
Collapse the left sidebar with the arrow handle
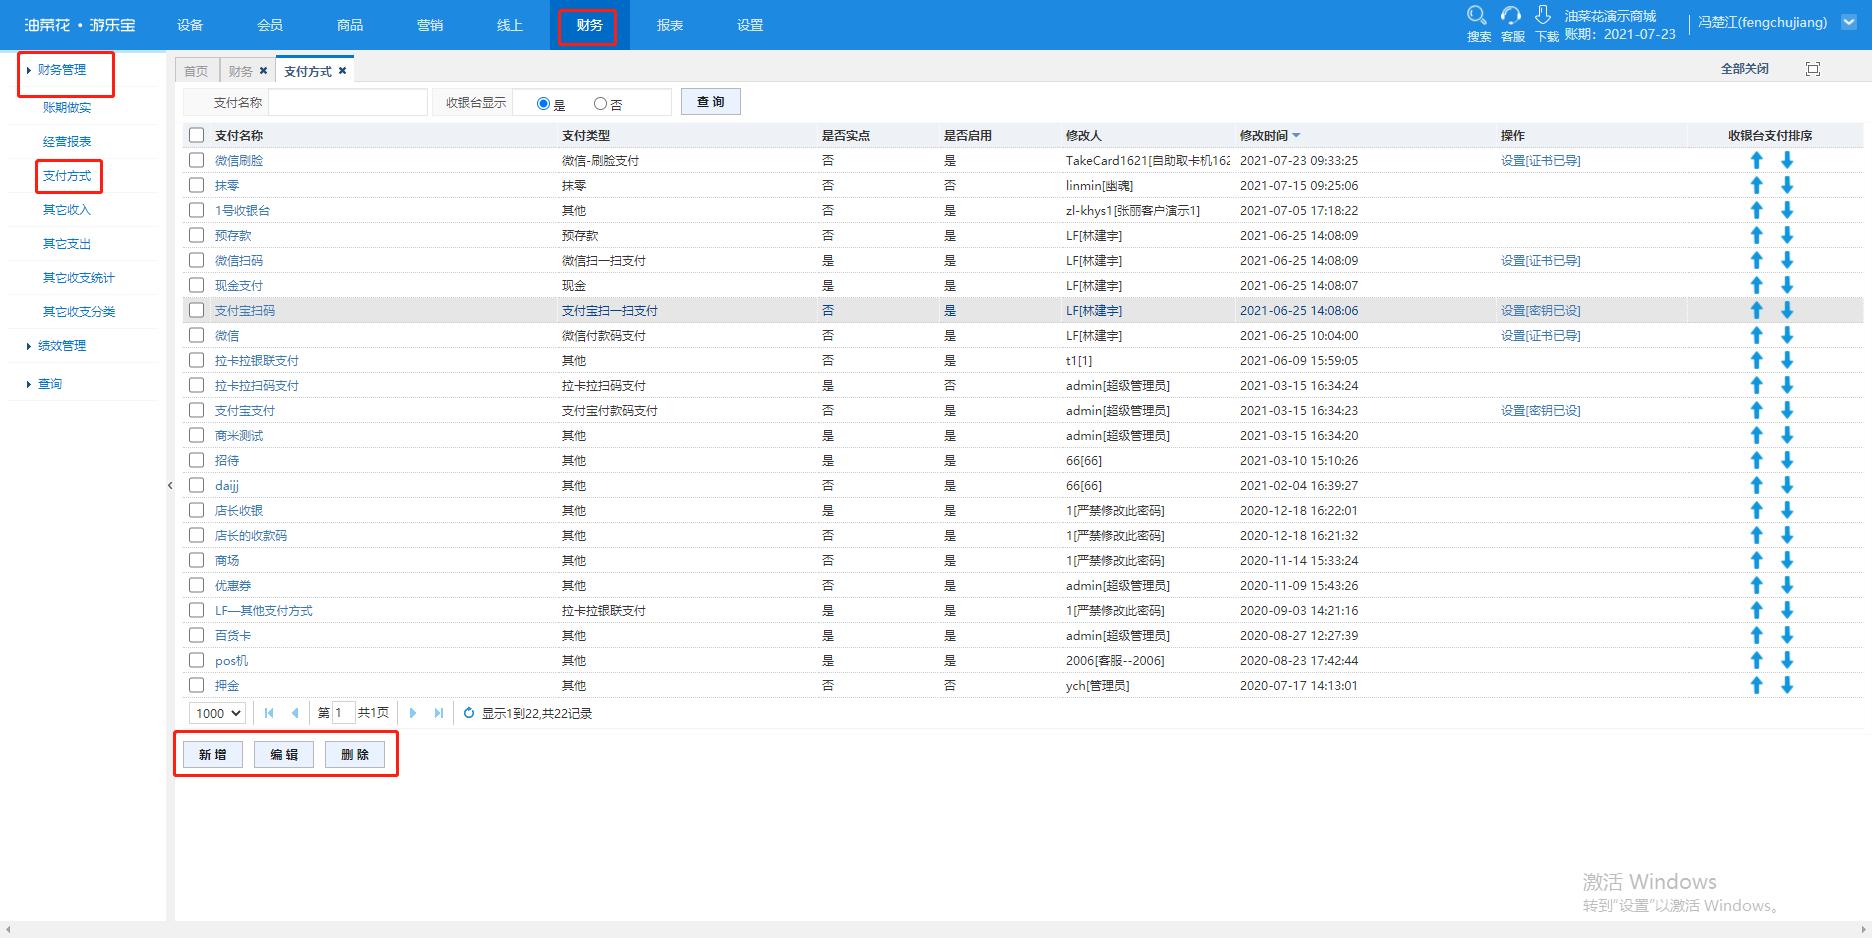pyautogui.click(x=170, y=485)
